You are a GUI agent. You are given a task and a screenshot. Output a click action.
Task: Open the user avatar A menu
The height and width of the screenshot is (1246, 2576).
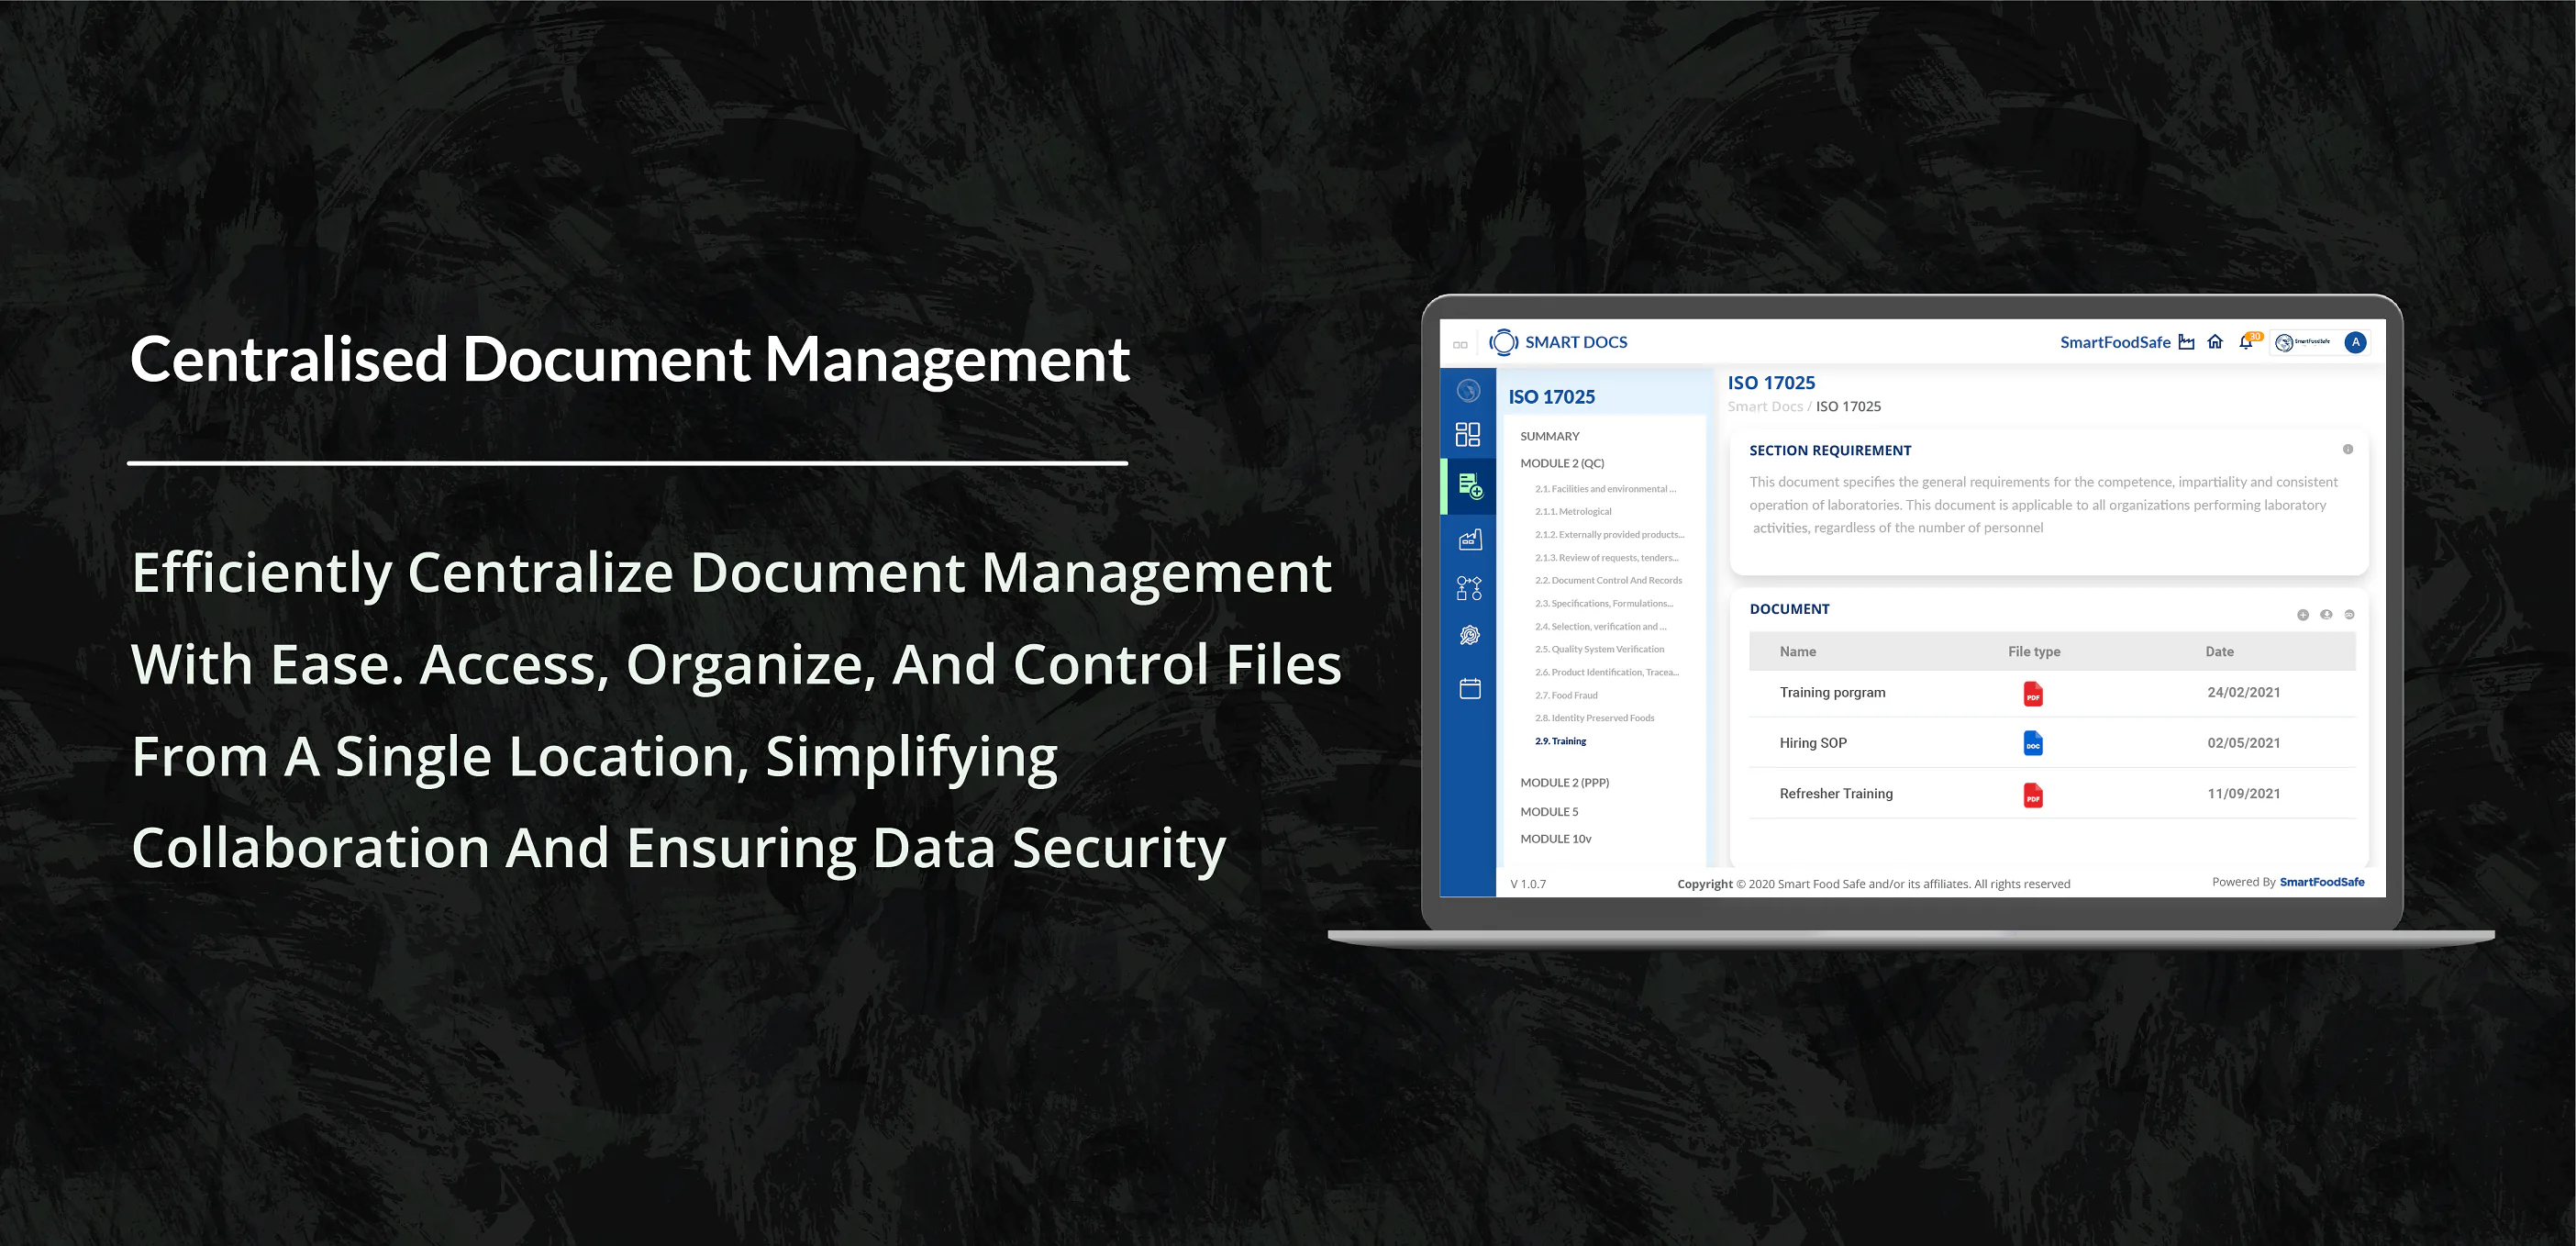(2355, 342)
